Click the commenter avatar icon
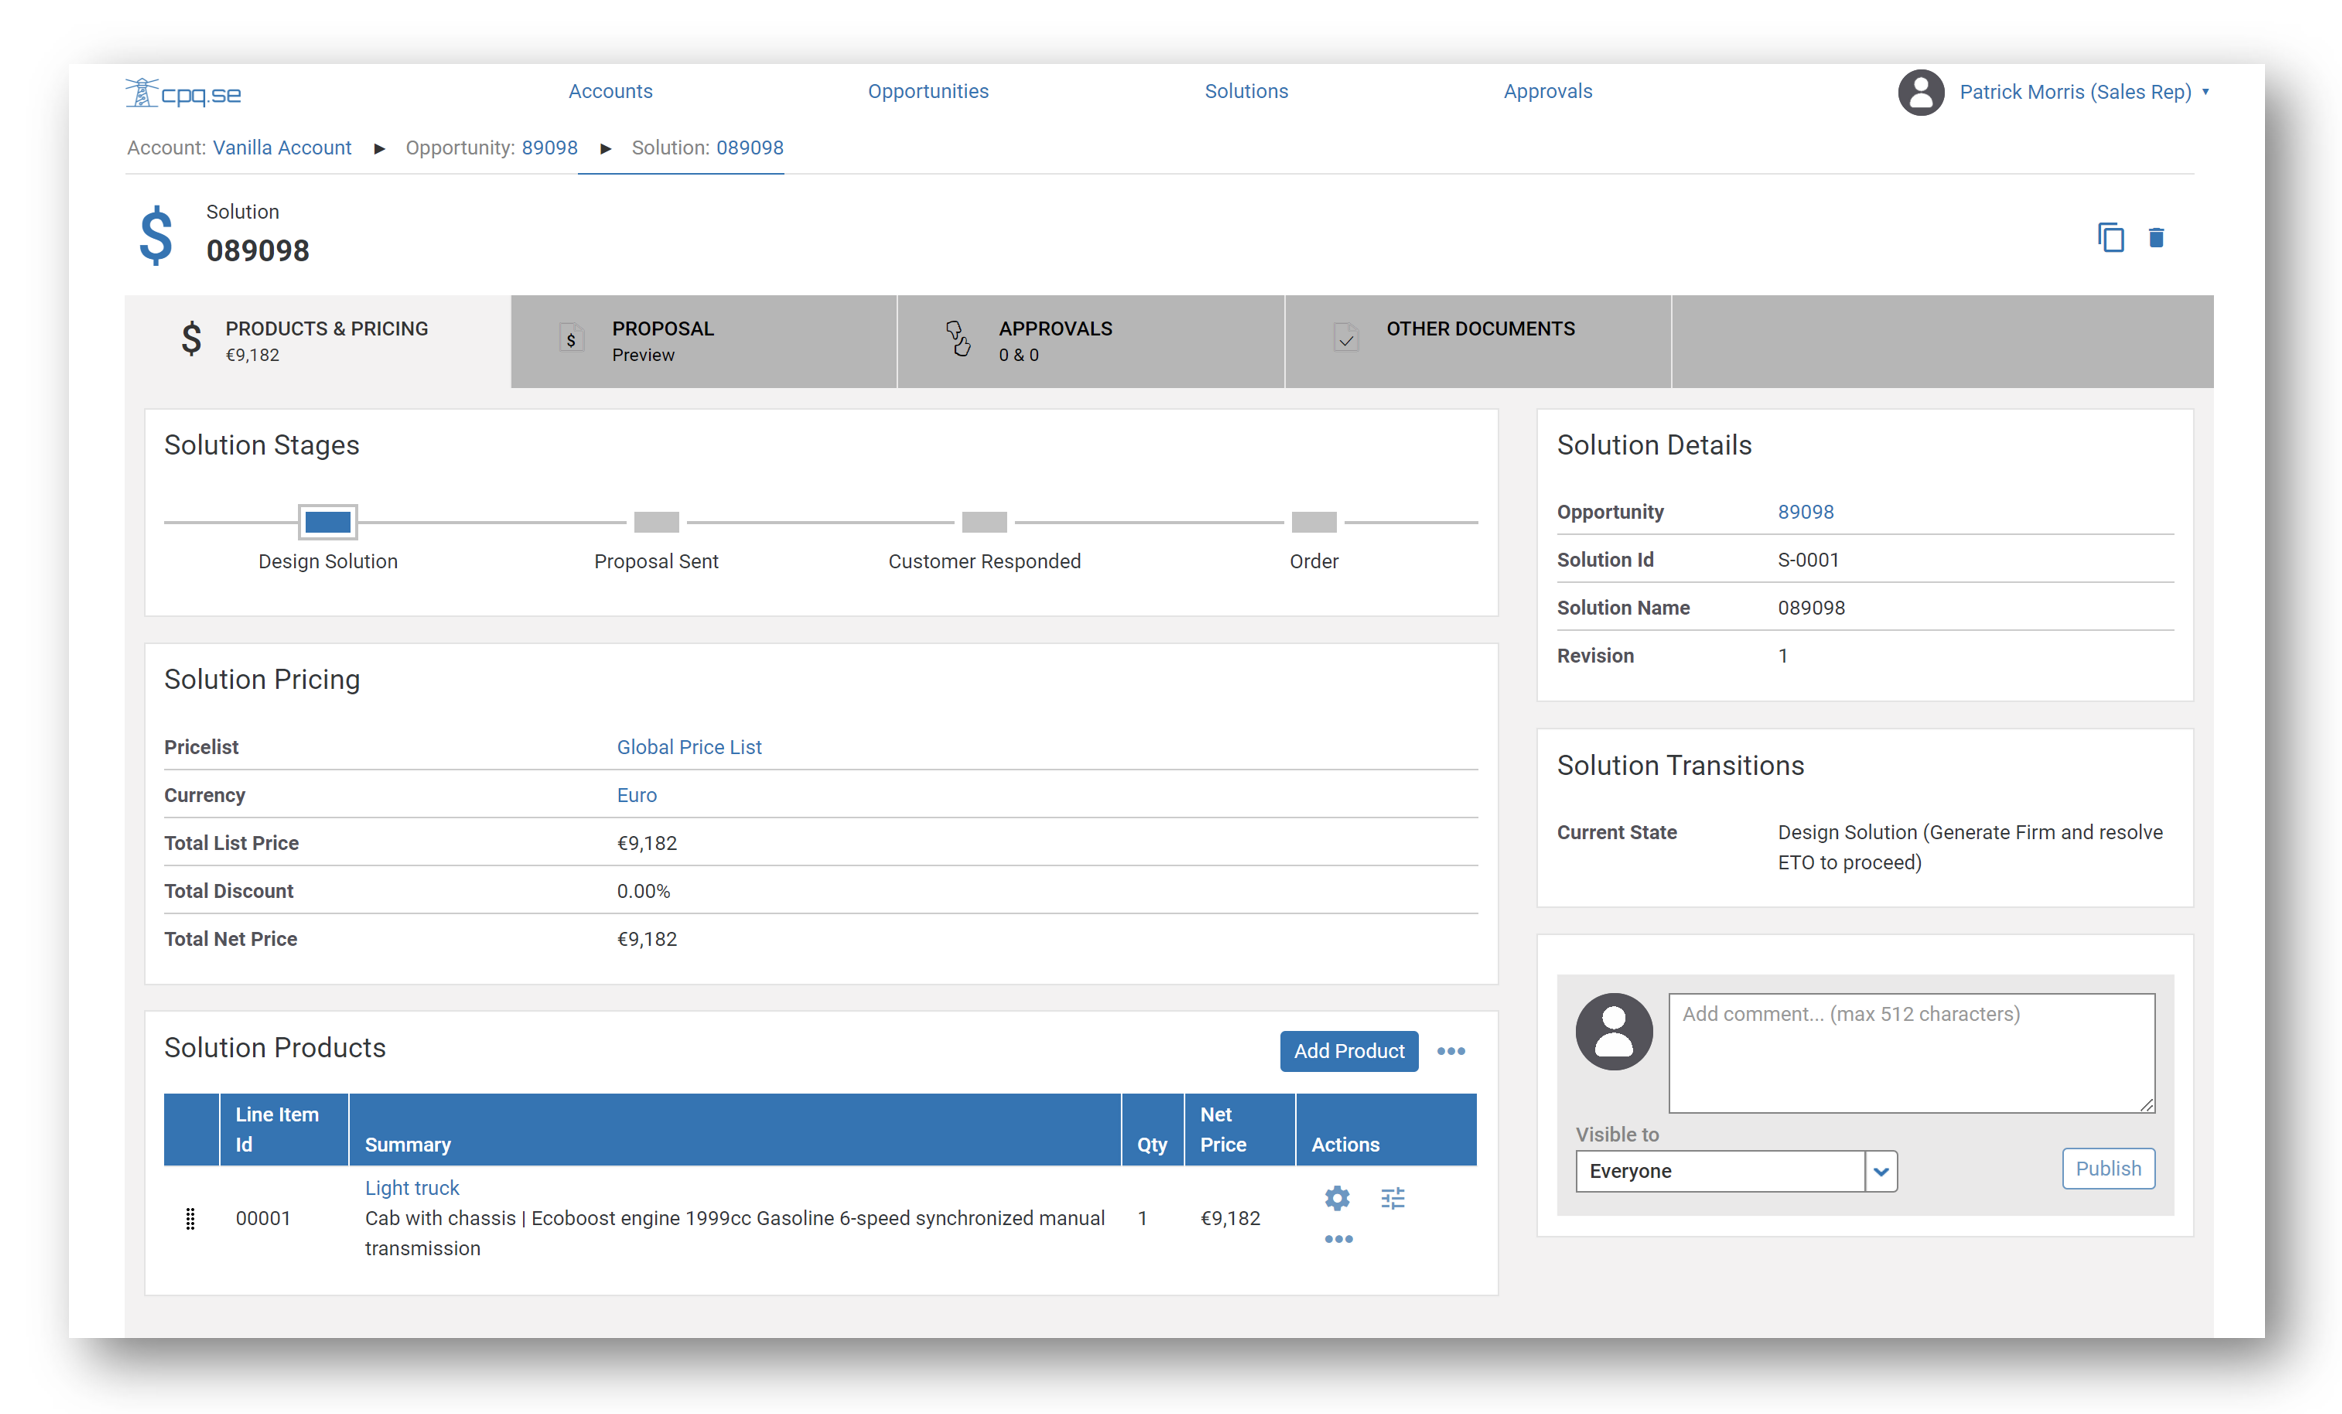The height and width of the screenshot is (1414, 2342). click(1614, 1031)
